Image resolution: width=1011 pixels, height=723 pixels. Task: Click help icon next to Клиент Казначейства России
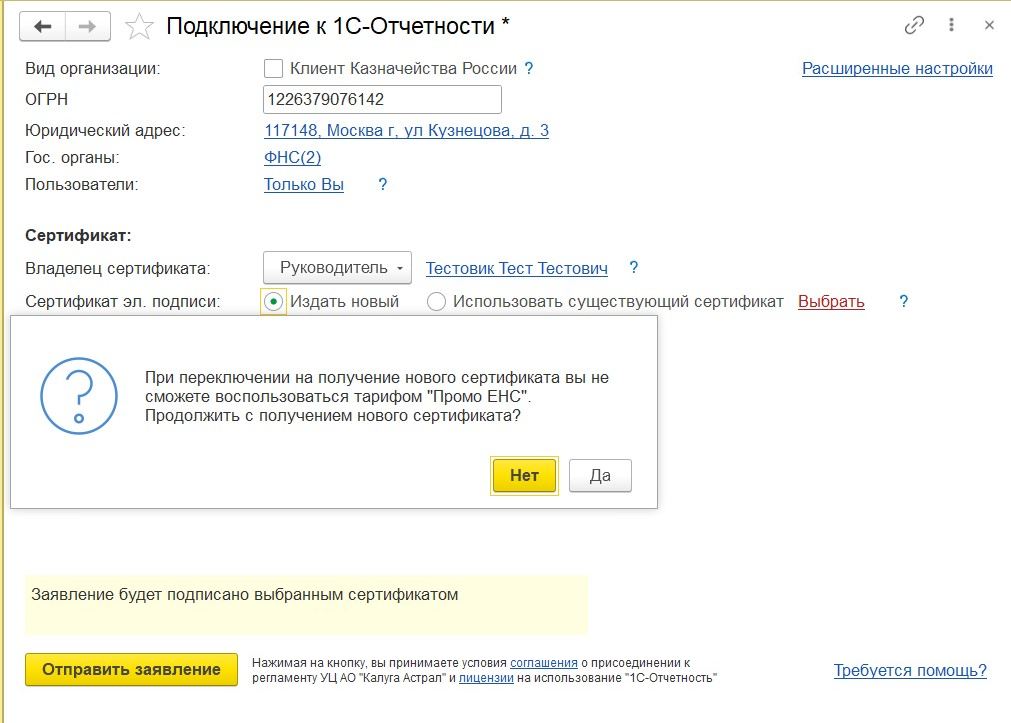pos(529,69)
